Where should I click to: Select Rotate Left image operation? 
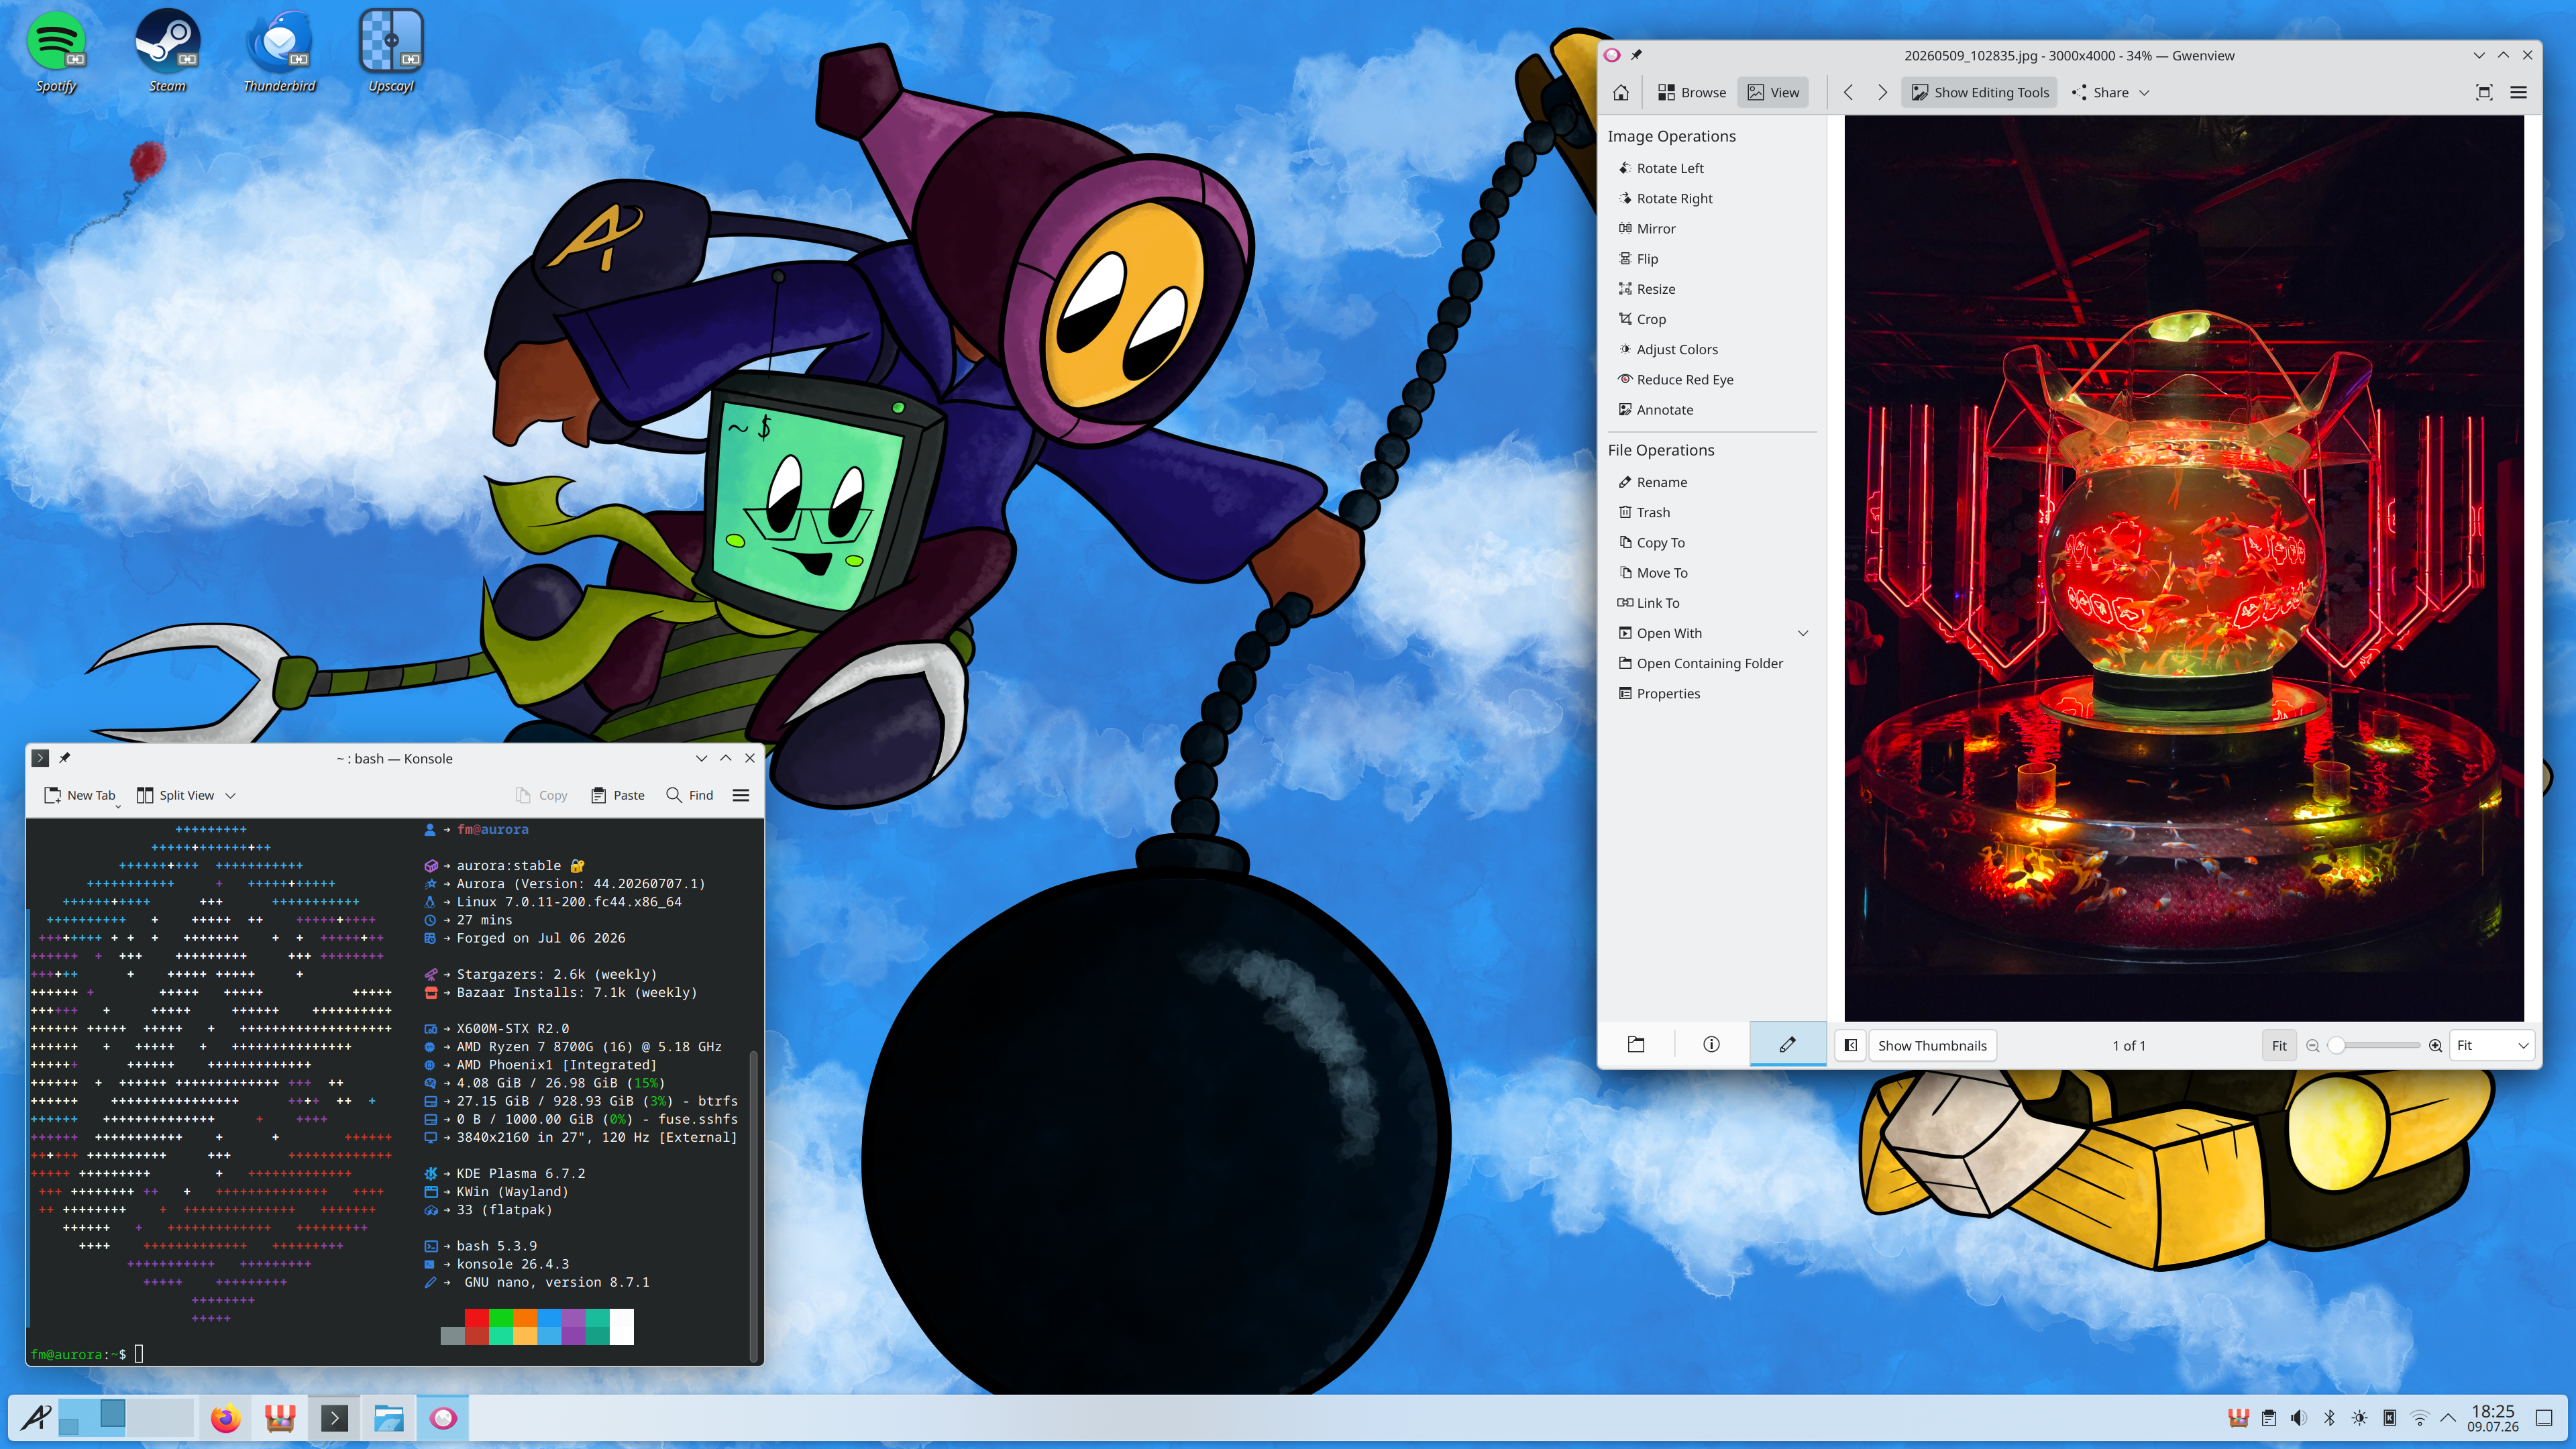tap(1660, 168)
